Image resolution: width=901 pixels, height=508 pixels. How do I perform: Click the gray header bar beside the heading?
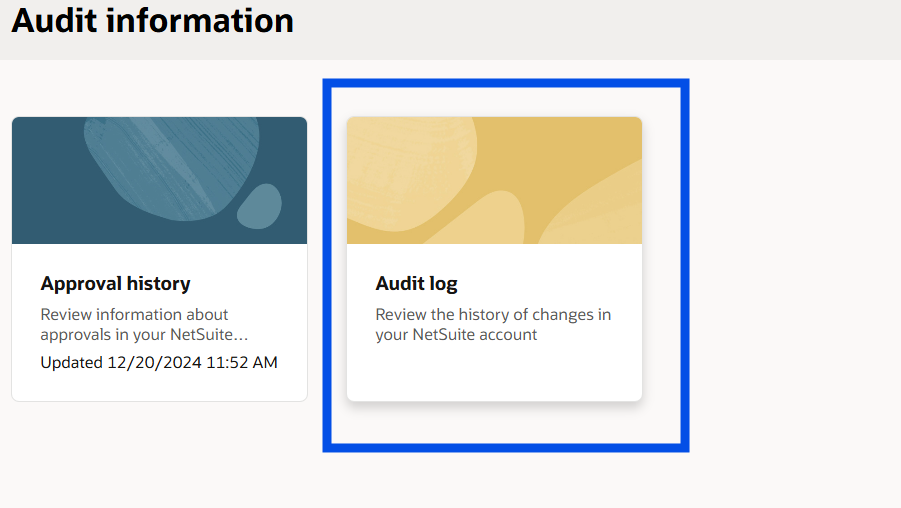coord(598,29)
